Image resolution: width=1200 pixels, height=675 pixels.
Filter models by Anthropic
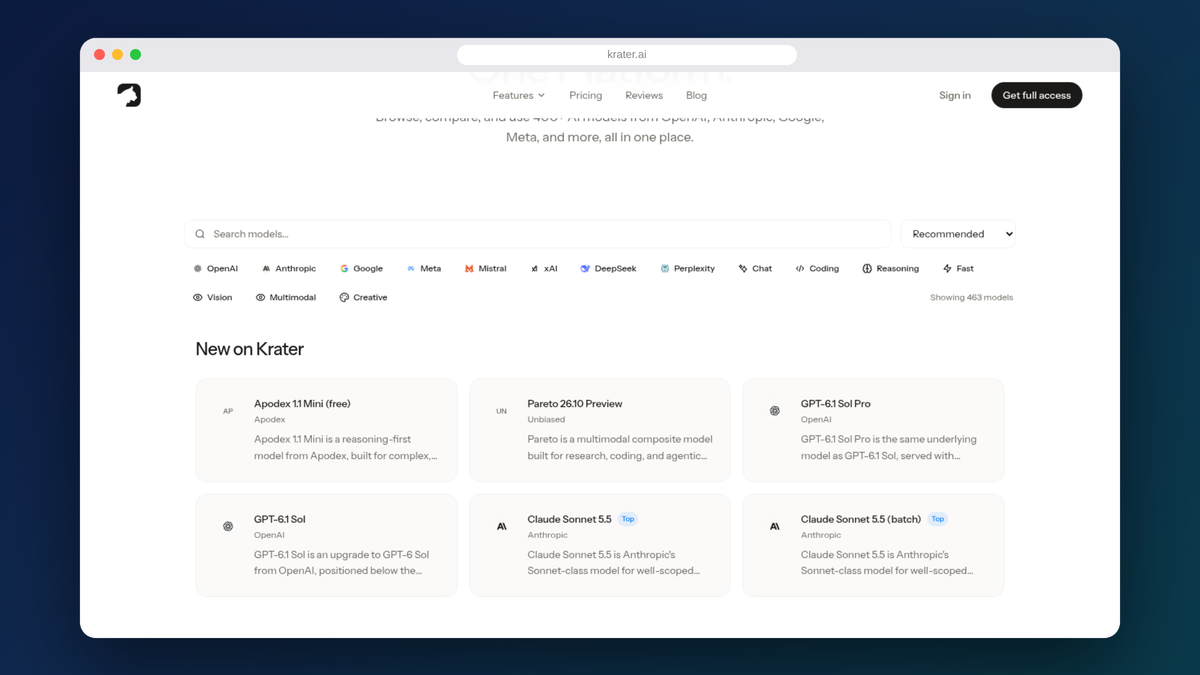point(289,269)
